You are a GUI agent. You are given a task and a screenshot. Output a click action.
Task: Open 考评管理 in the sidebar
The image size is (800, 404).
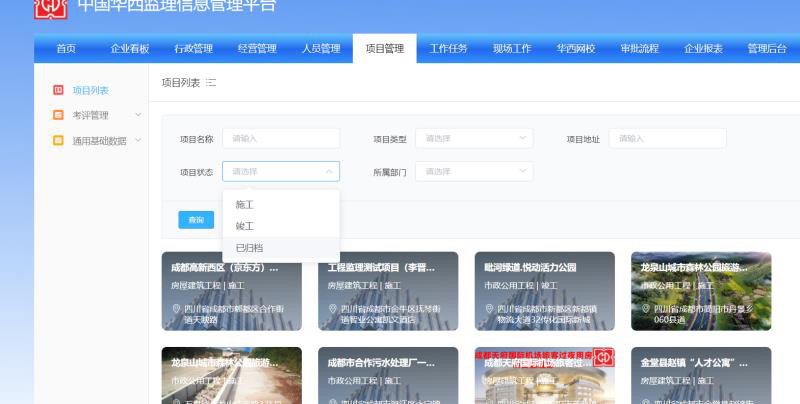pos(91,115)
